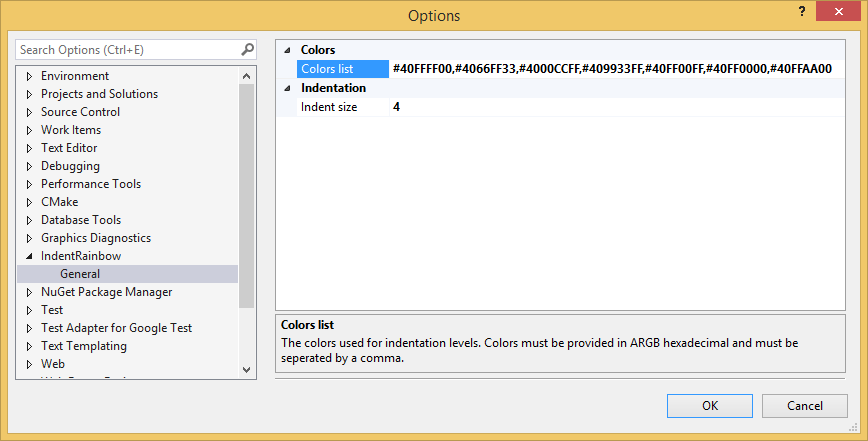The width and height of the screenshot is (868, 441).
Task: Expand the Text Editor node
Action: 29,148
